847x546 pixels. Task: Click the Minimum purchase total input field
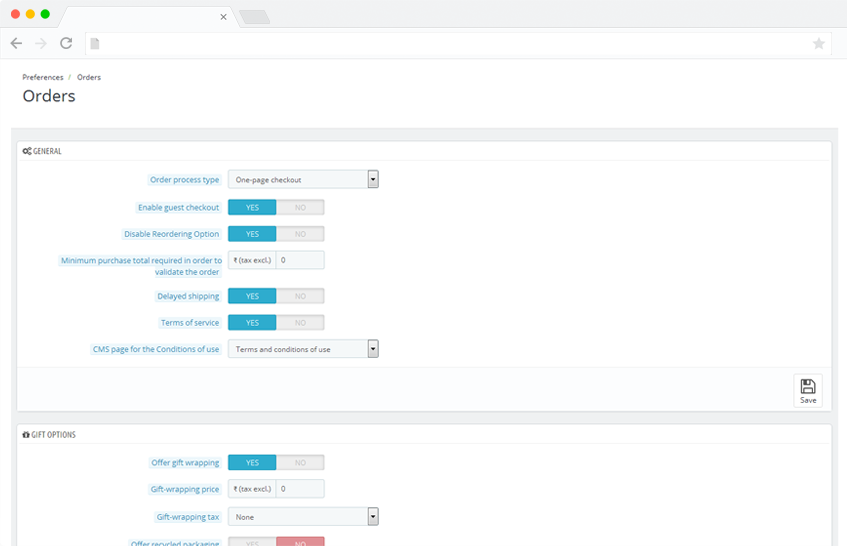[300, 260]
